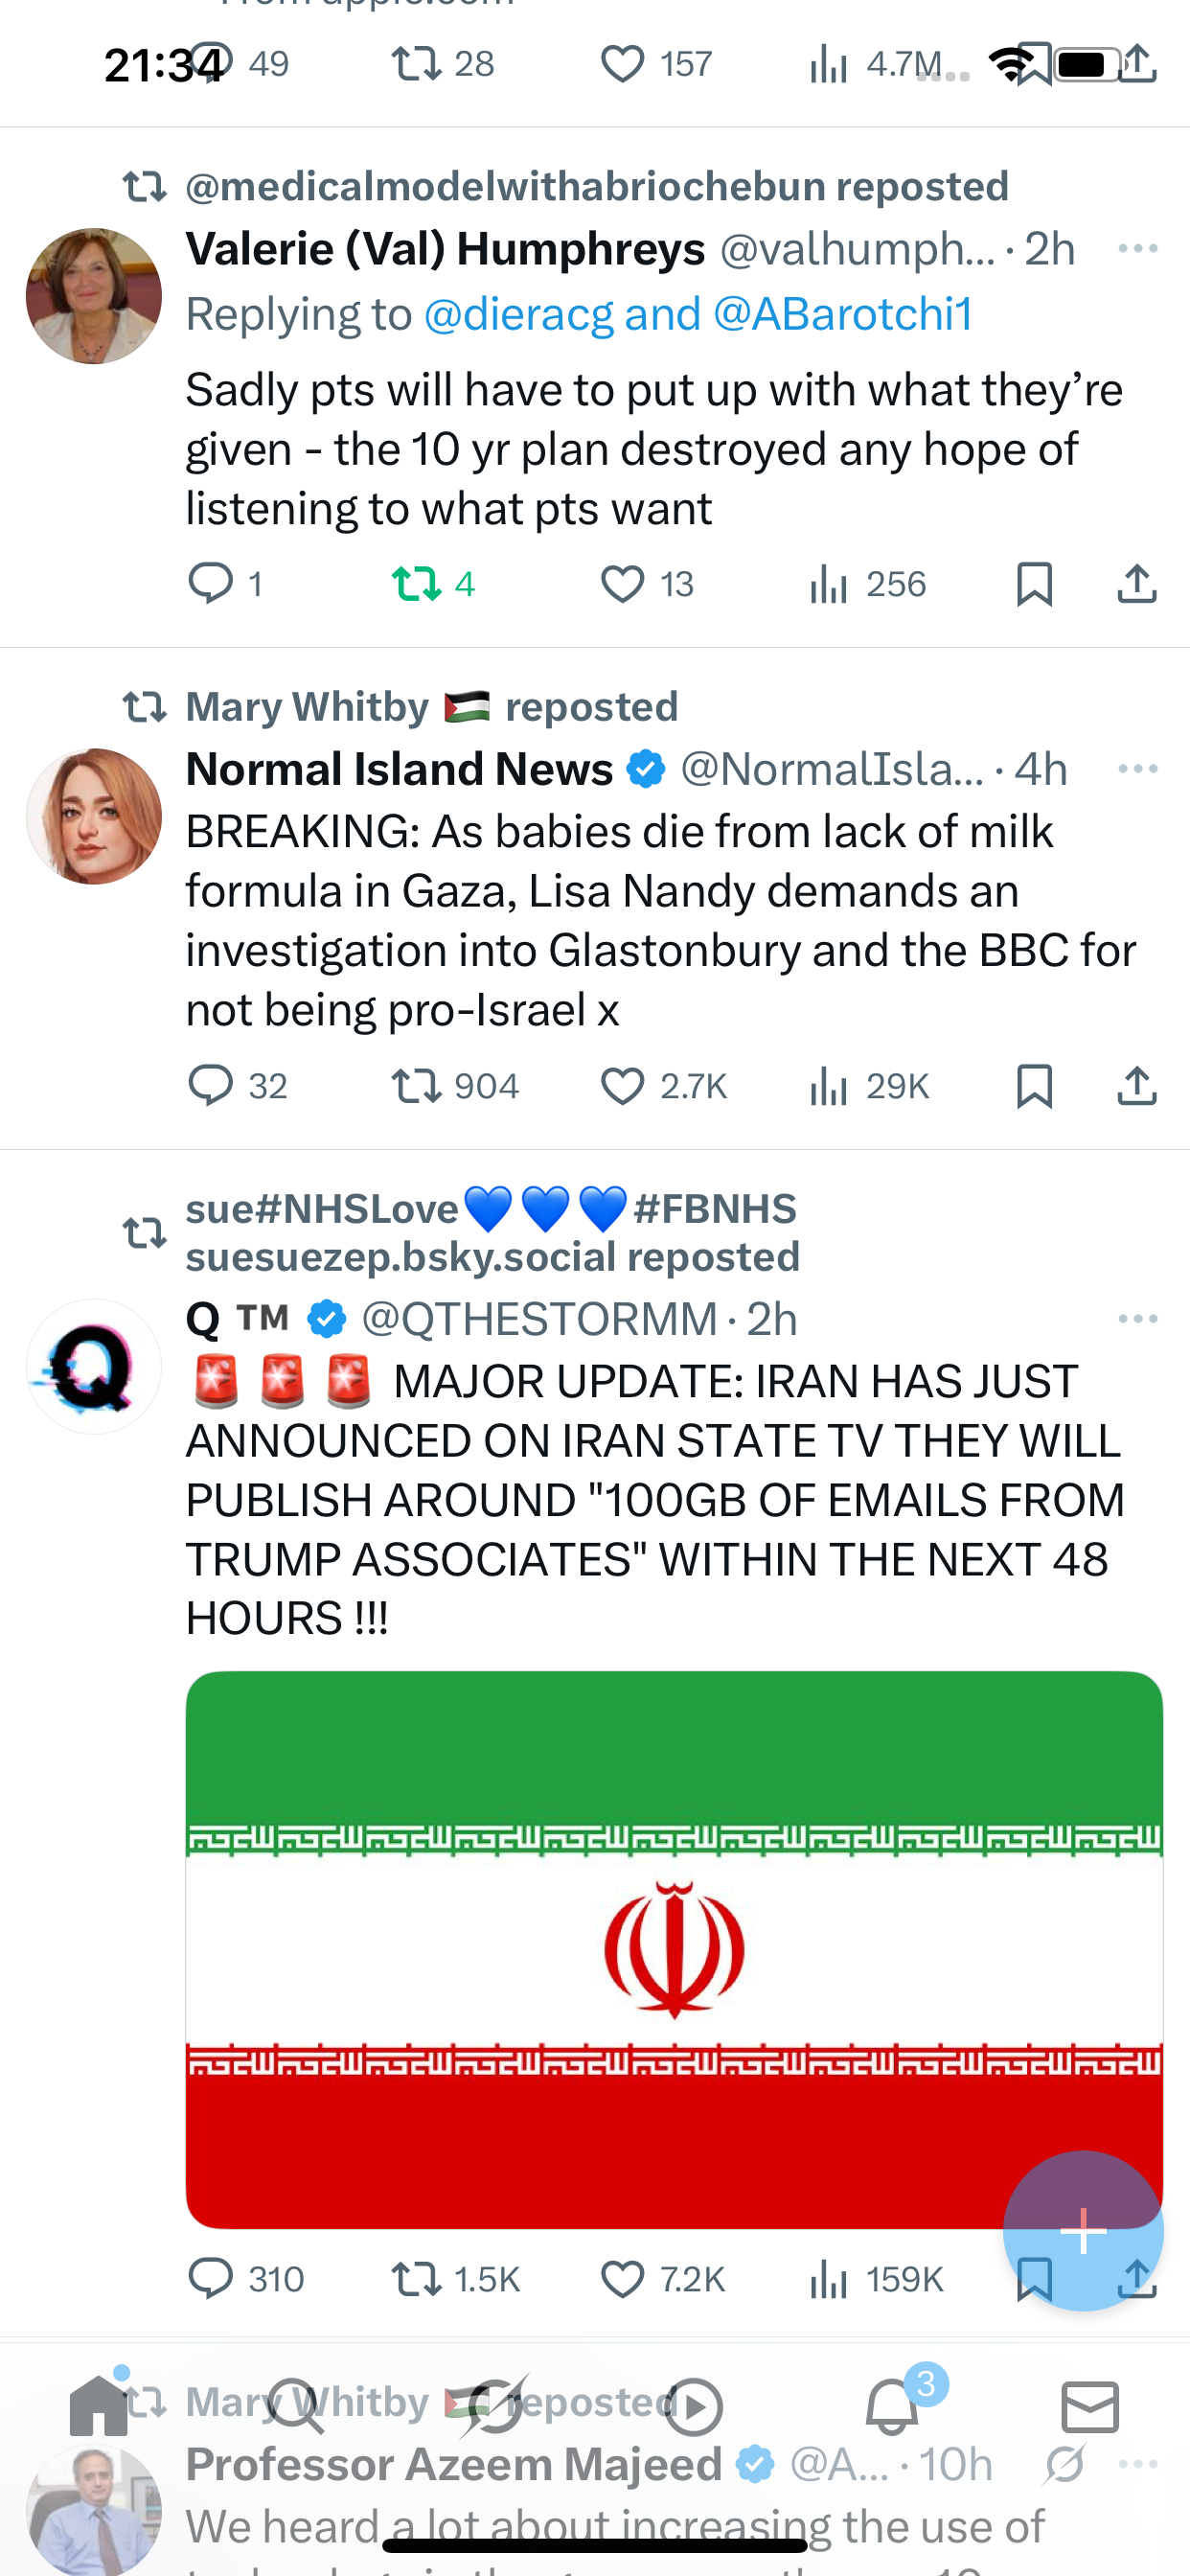The width and height of the screenshot is (1190, 2576).
Task: Open replies on QTHESTORMM Iran tweet
Action: tap(246, 2279)
